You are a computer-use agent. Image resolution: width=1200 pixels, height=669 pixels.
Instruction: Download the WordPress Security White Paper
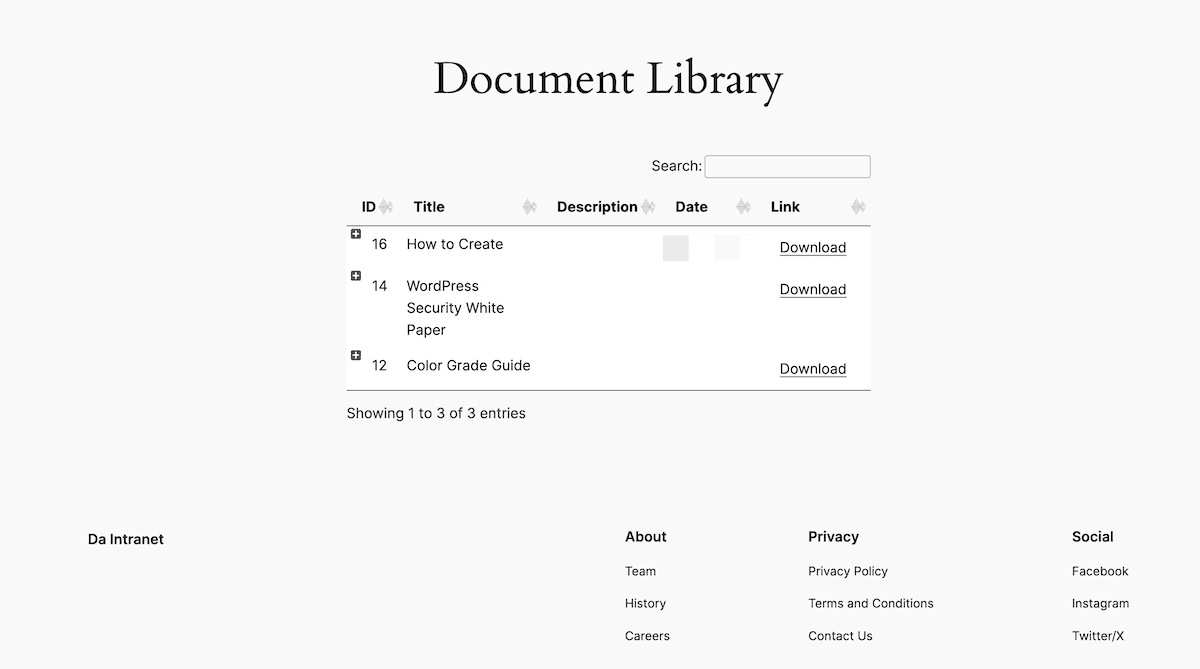(x=812, y=289)
